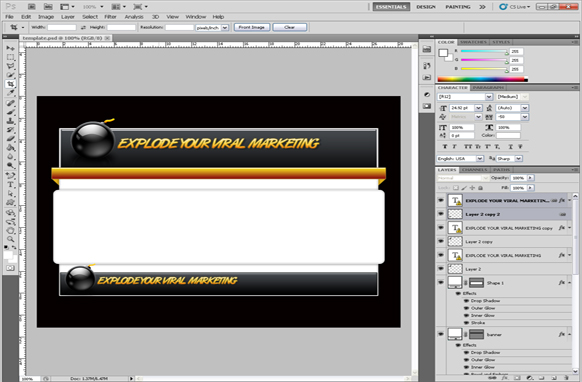Switch to the Swatches tab
582x382 pixels.
point(474,42)
